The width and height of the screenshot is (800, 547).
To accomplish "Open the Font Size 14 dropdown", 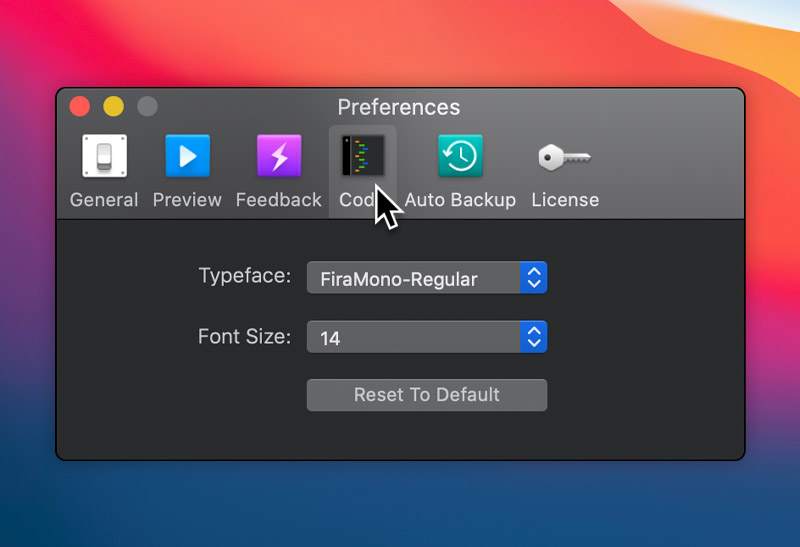I will pyautogui.click(x=427, y=337).
